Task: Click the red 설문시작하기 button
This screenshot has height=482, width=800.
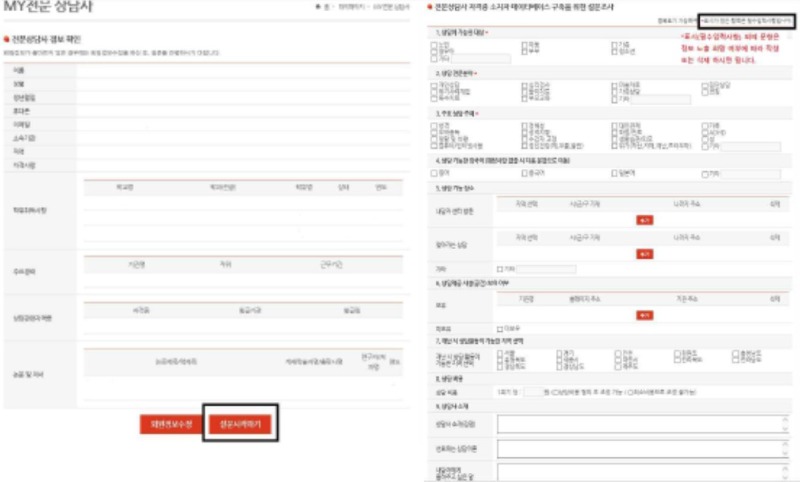Action: [x=238, y=423]
